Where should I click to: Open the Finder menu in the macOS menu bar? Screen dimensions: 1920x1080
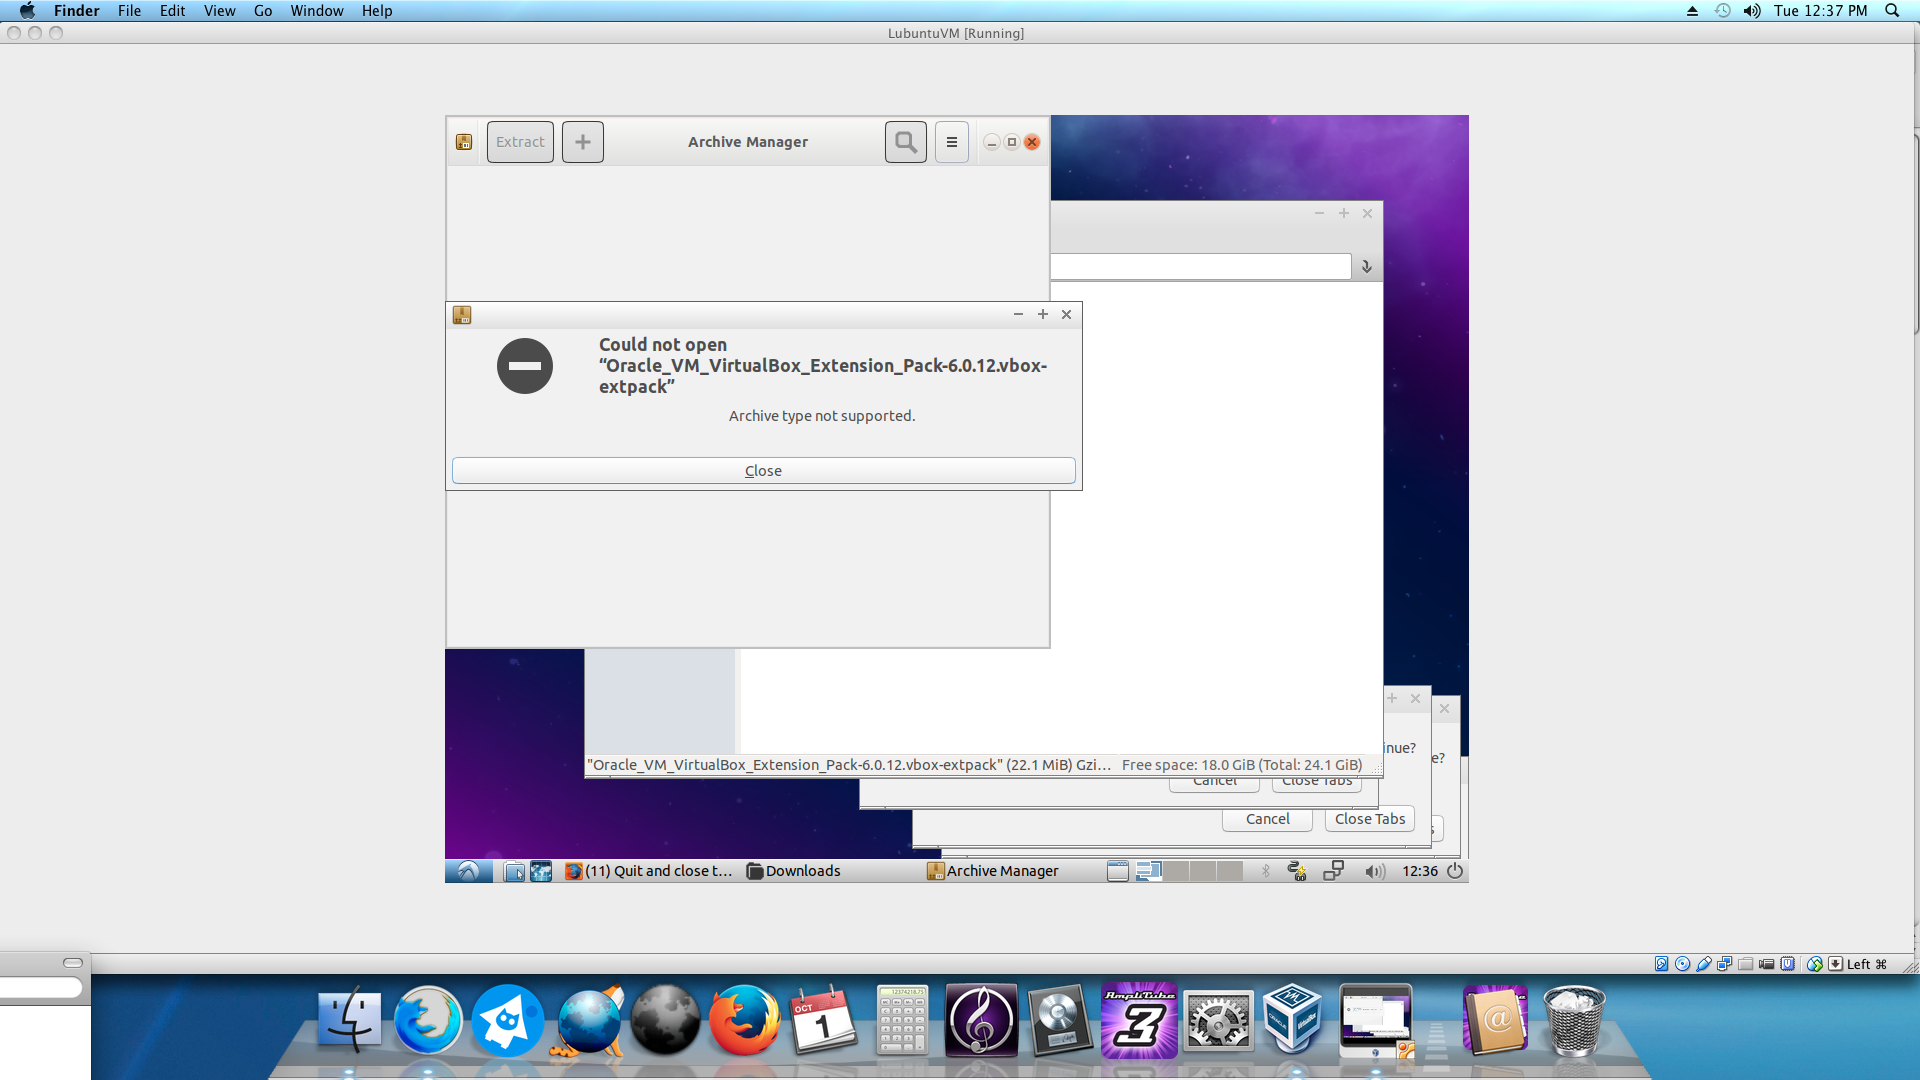(77, 11)
